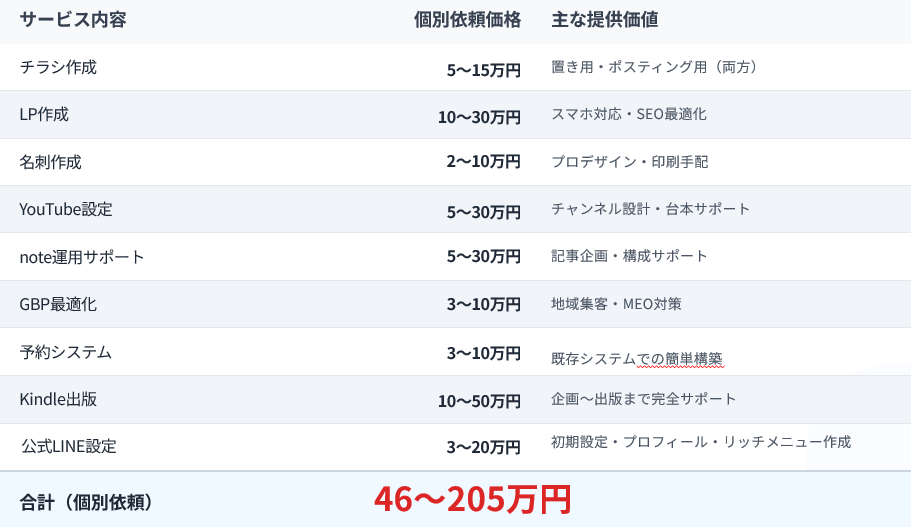
Task: Click the 10〜50万円 price cell
Action: point(479,402)
